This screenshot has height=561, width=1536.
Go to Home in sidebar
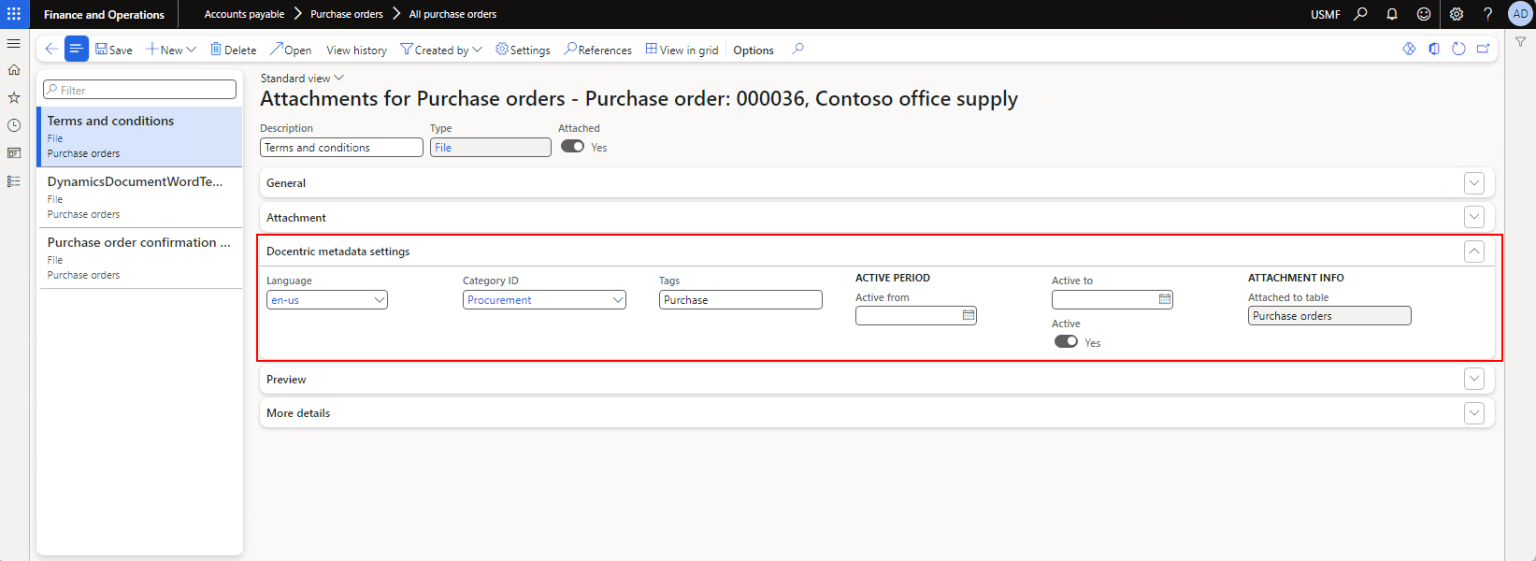(x=14, y=70)
